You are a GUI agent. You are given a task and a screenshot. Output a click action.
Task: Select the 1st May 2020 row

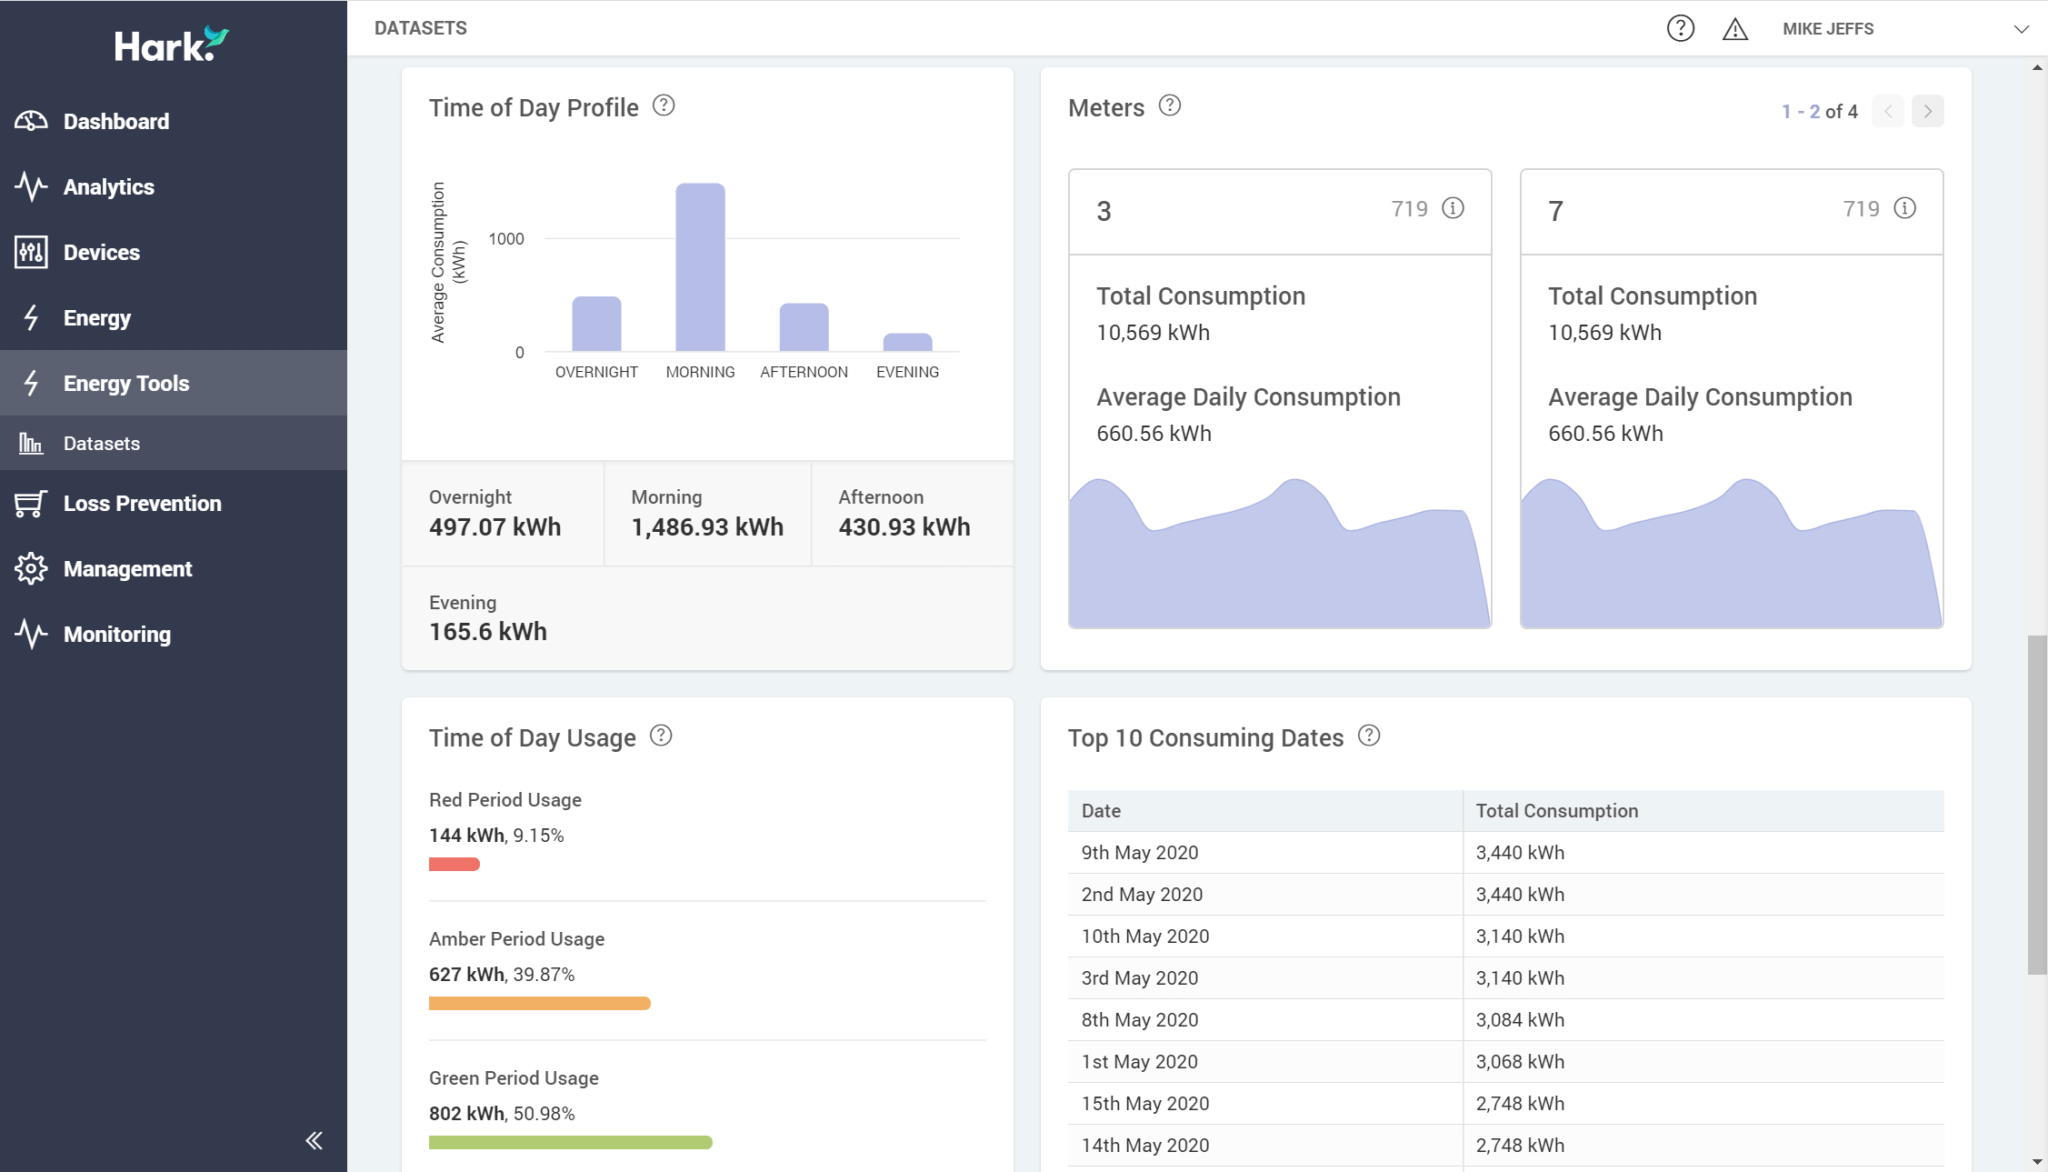pyautogui.click(x=1506, y=1062)
